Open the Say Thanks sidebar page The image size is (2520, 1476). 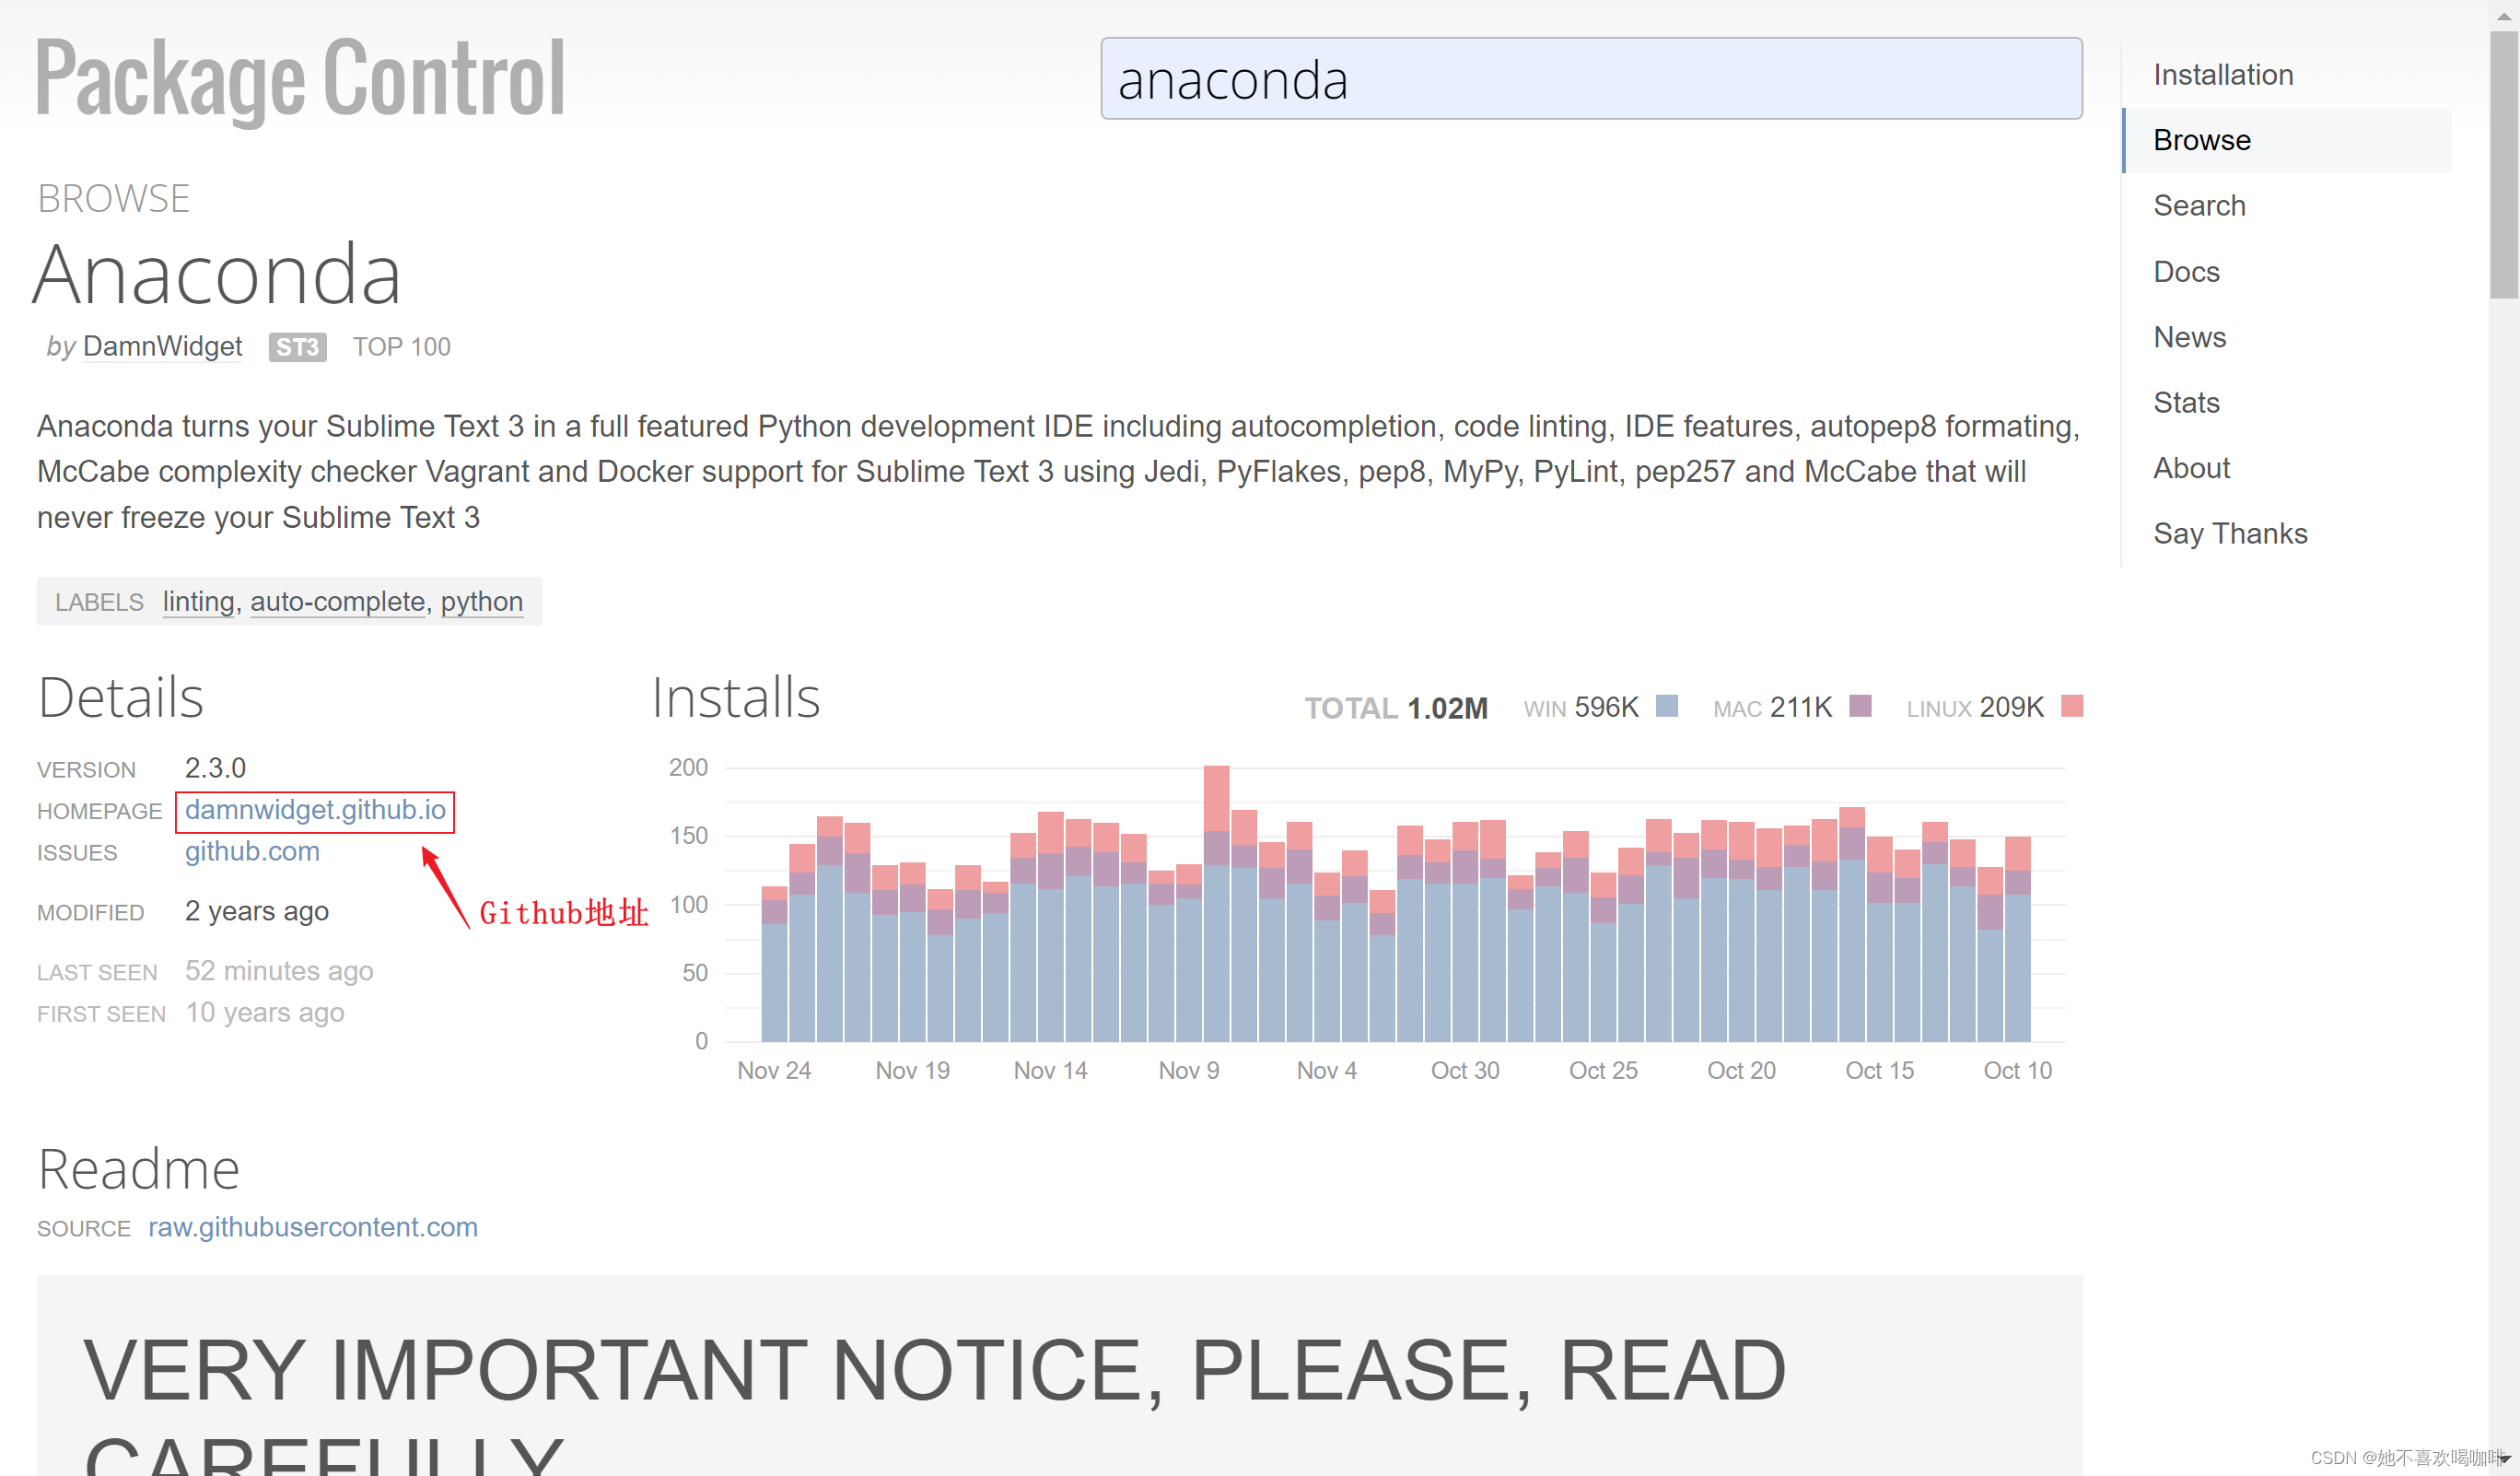(2229, 534)
